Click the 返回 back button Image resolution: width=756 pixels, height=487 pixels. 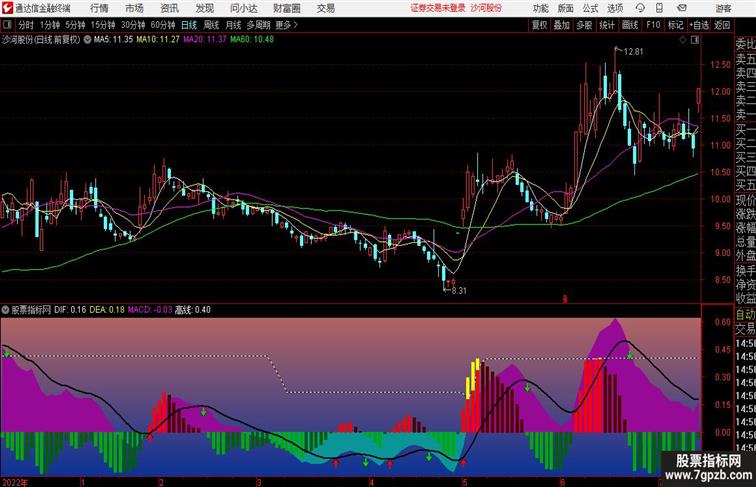(x=722, y=25)
